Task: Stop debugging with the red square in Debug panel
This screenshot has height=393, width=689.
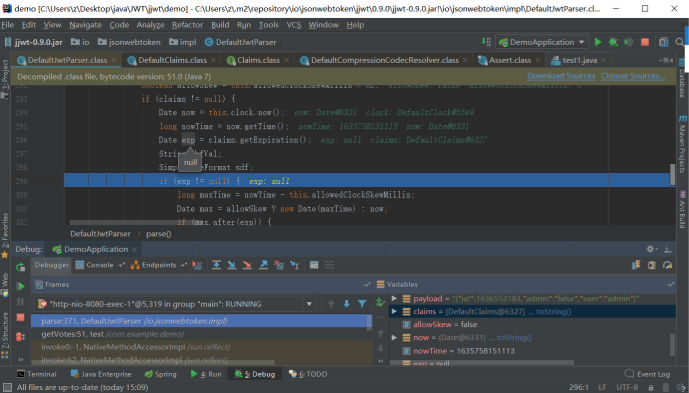Action: [20, 317]
